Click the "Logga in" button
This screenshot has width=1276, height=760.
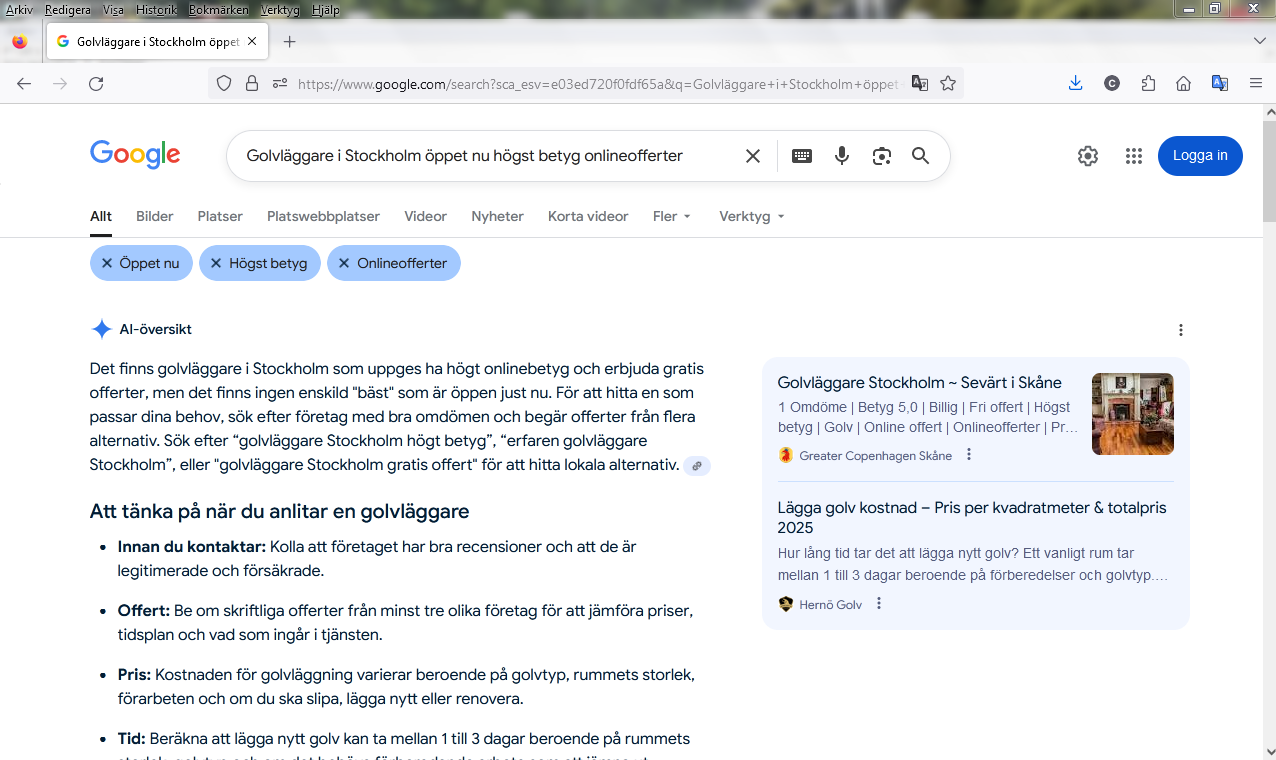click(x=1200, y=156)
